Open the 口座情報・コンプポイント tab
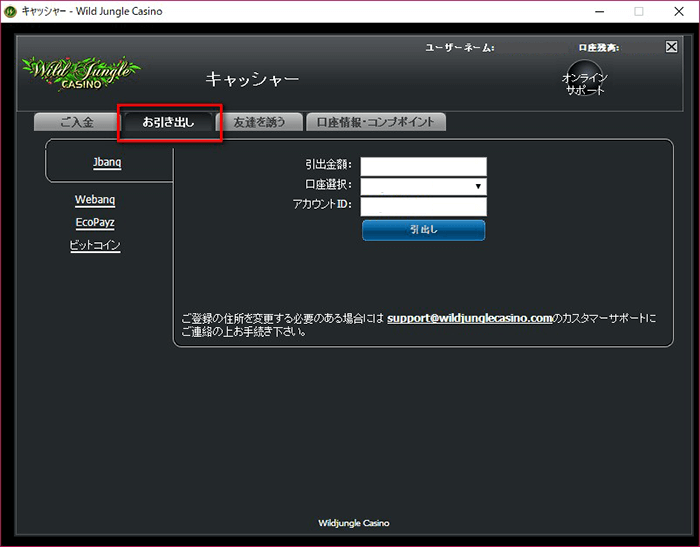Viewport: 700px width, 547px height. (x=376, y=122)
